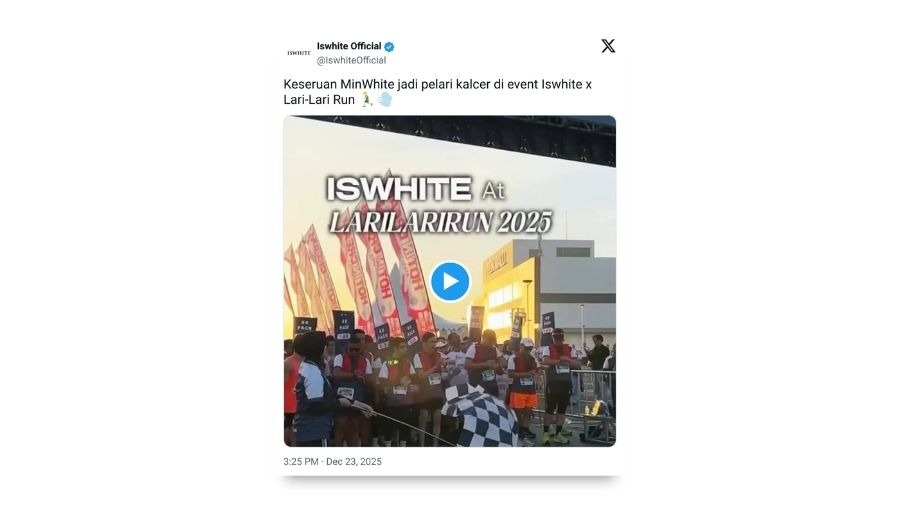Click the checkered flag in video

coord(481,414)
